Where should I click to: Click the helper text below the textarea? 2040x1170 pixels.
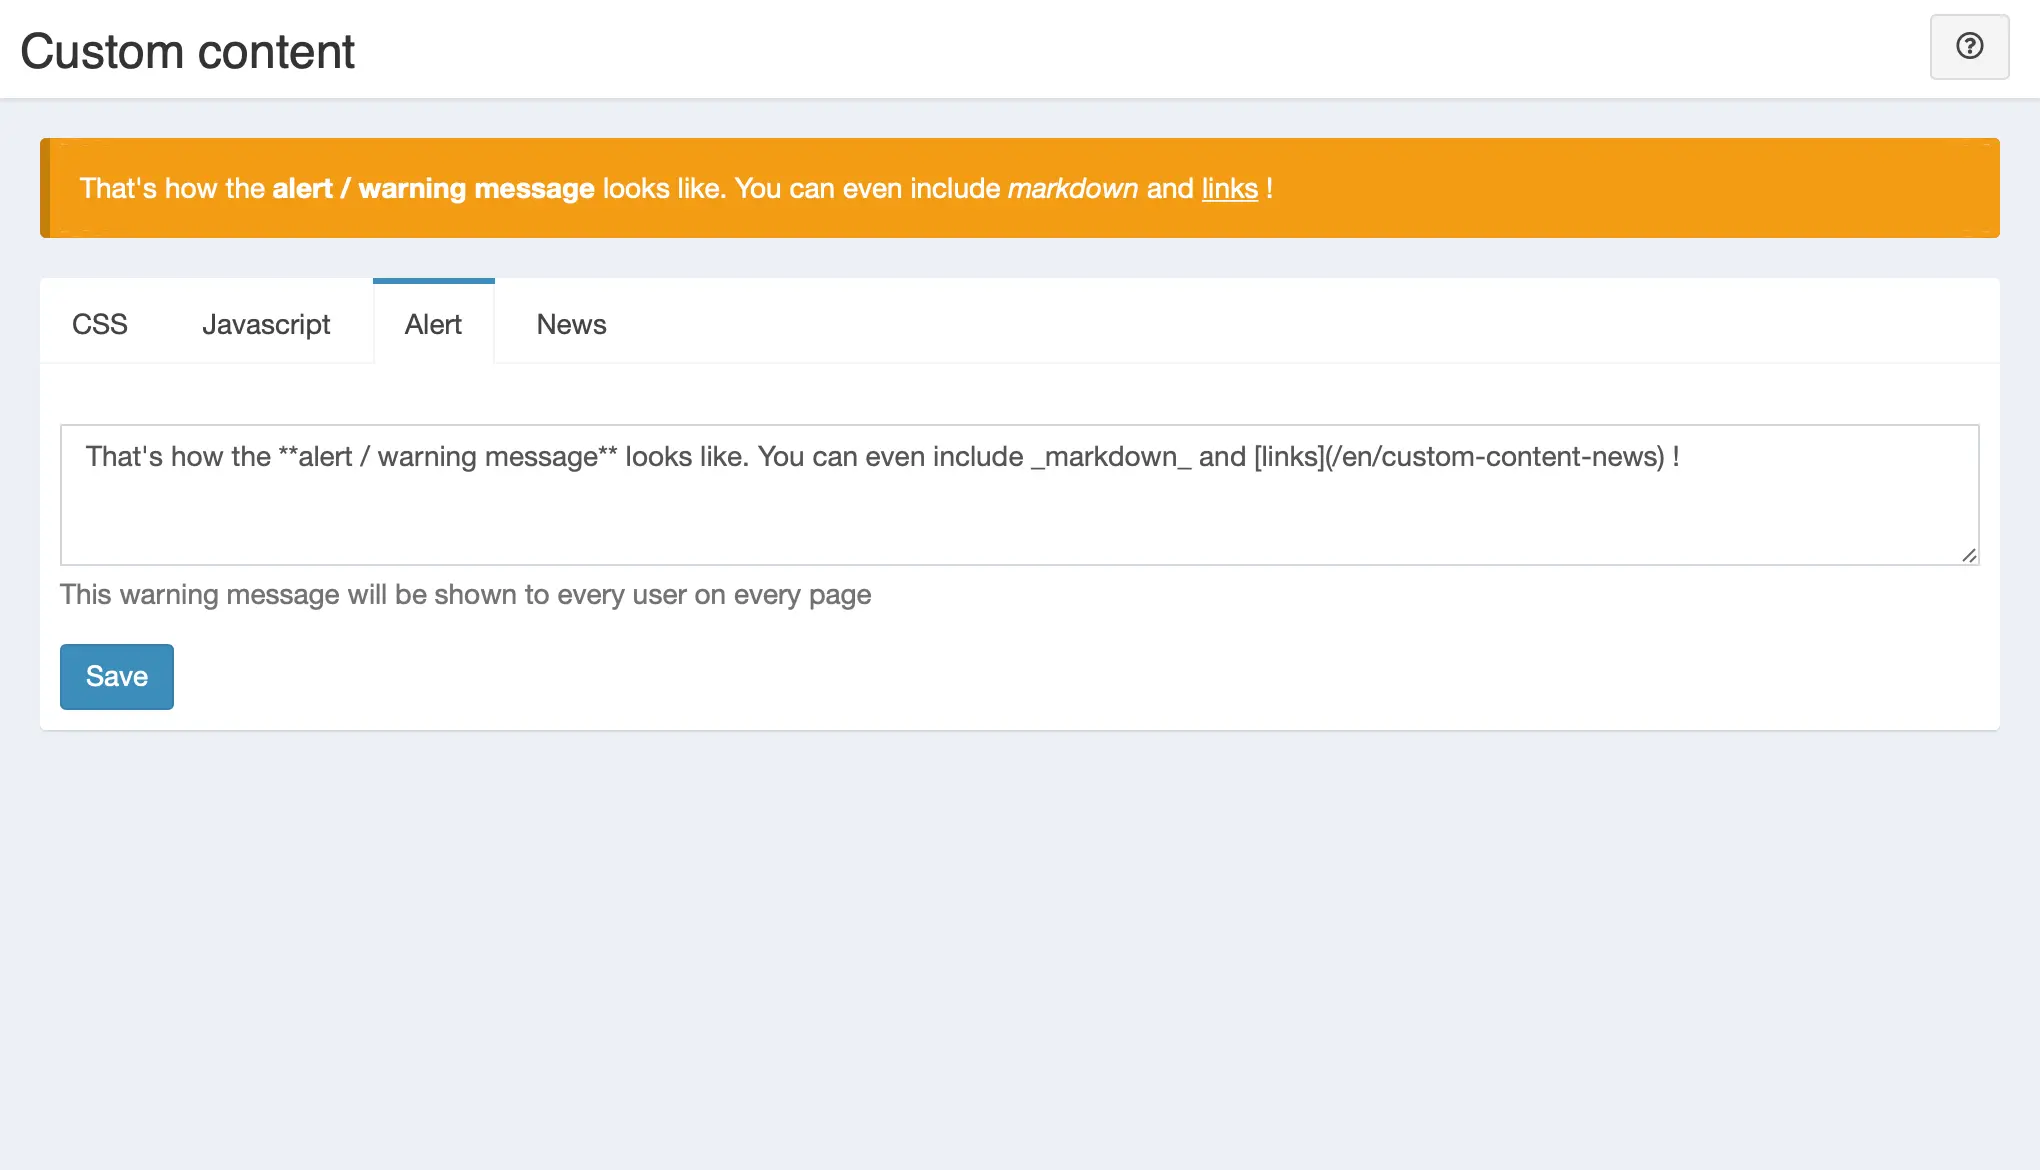pos(465,594)
